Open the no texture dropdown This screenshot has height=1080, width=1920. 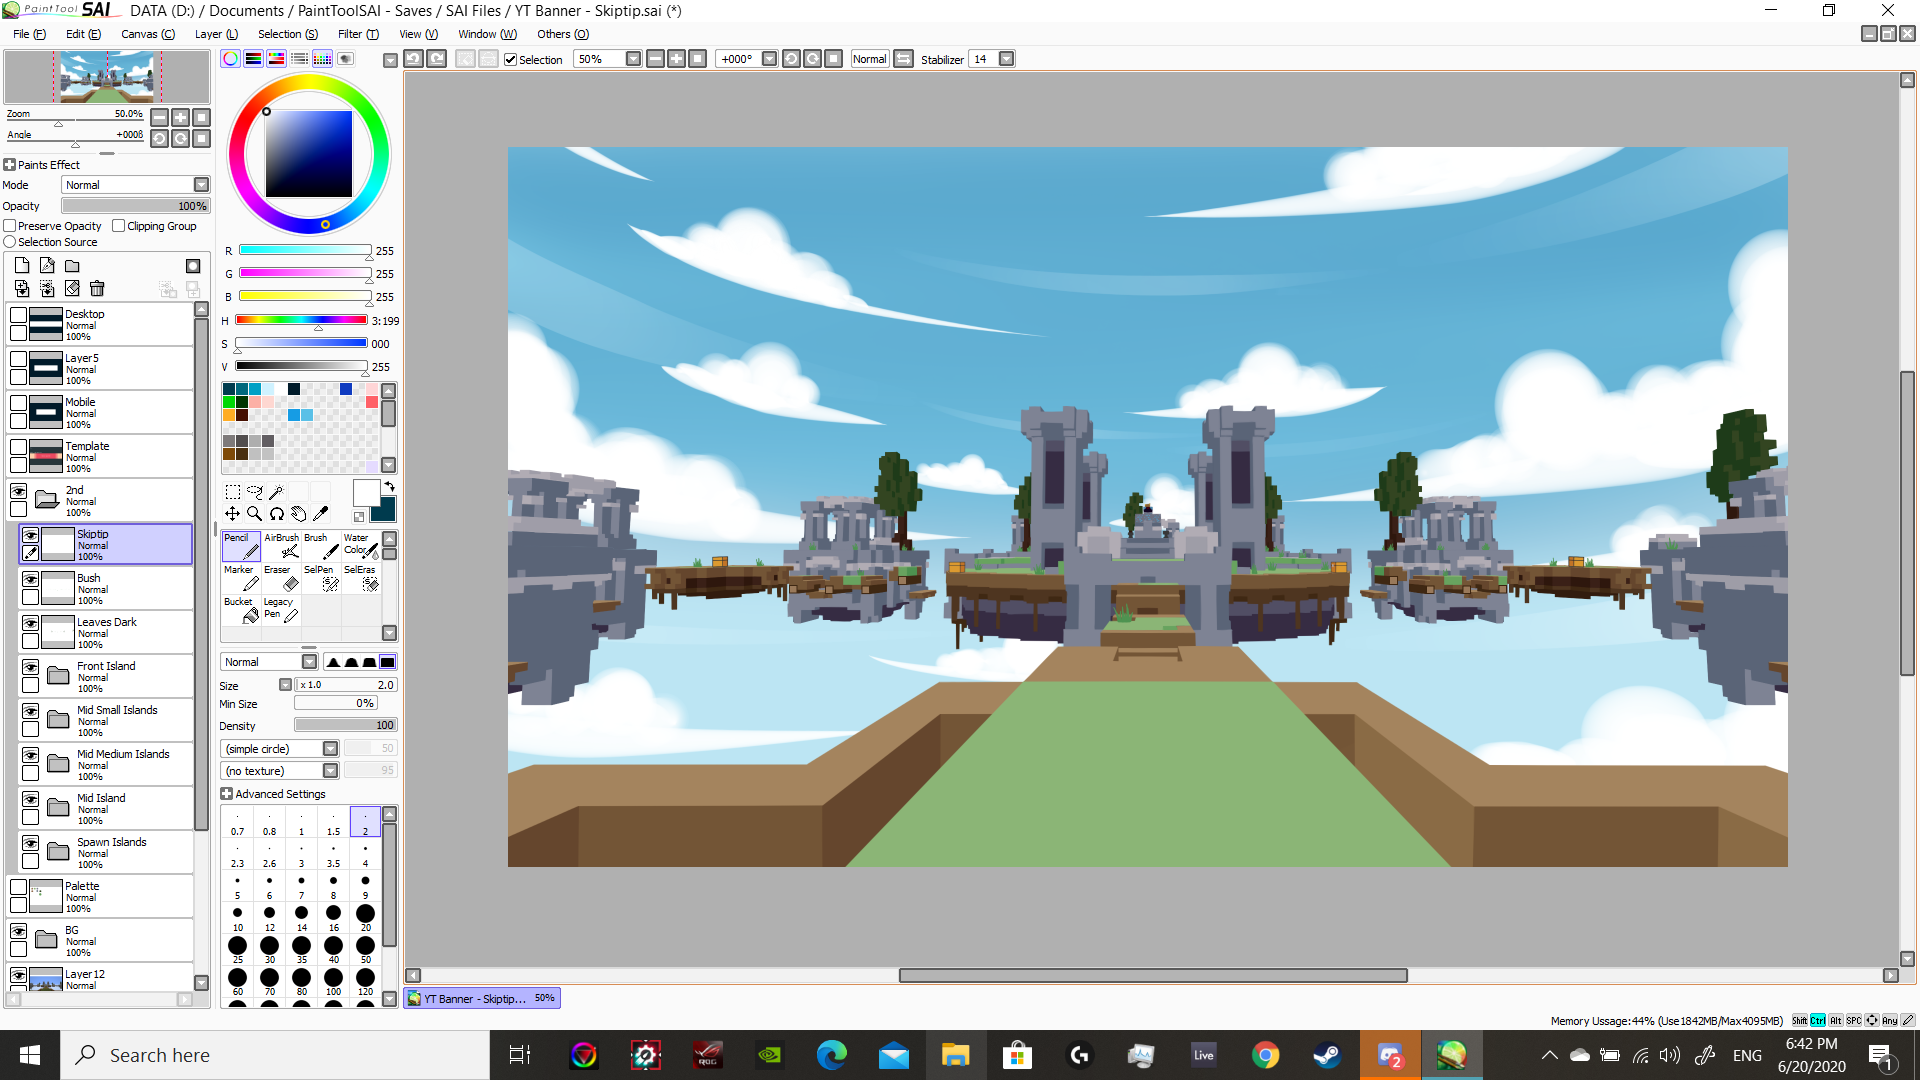click(x=280, y=771)
